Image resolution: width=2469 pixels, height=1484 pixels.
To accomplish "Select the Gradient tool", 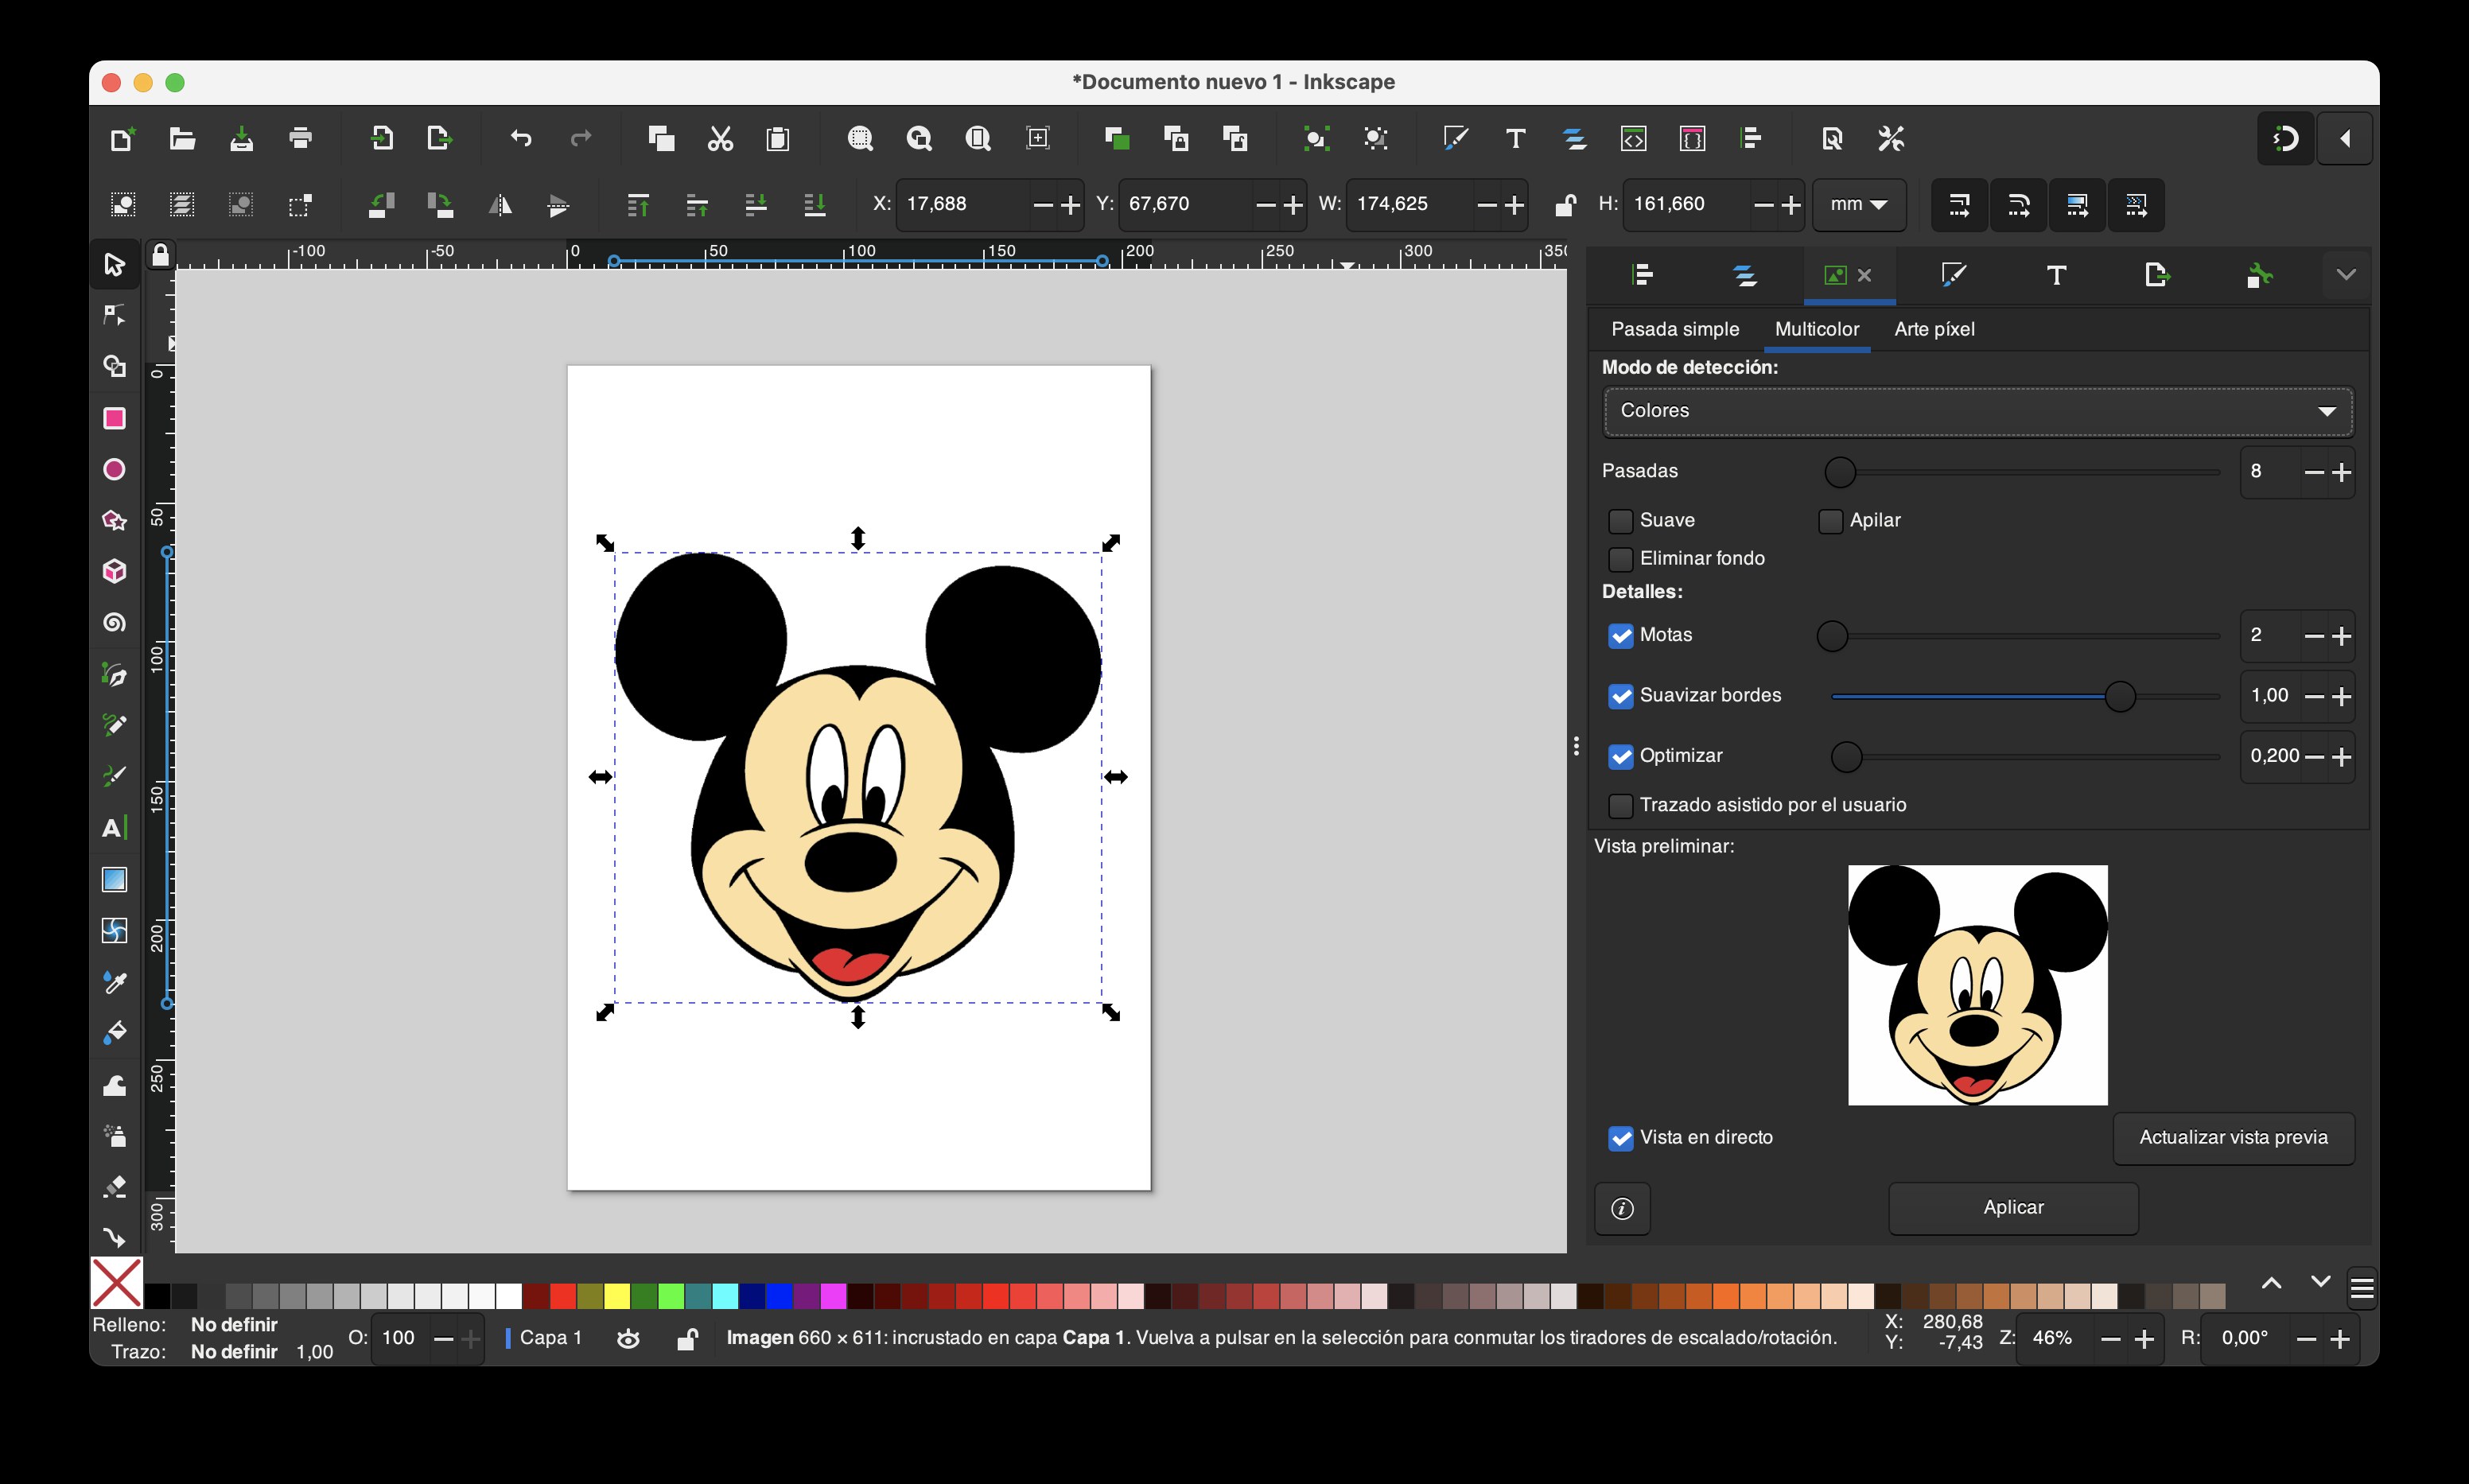I will coord(114,879).
